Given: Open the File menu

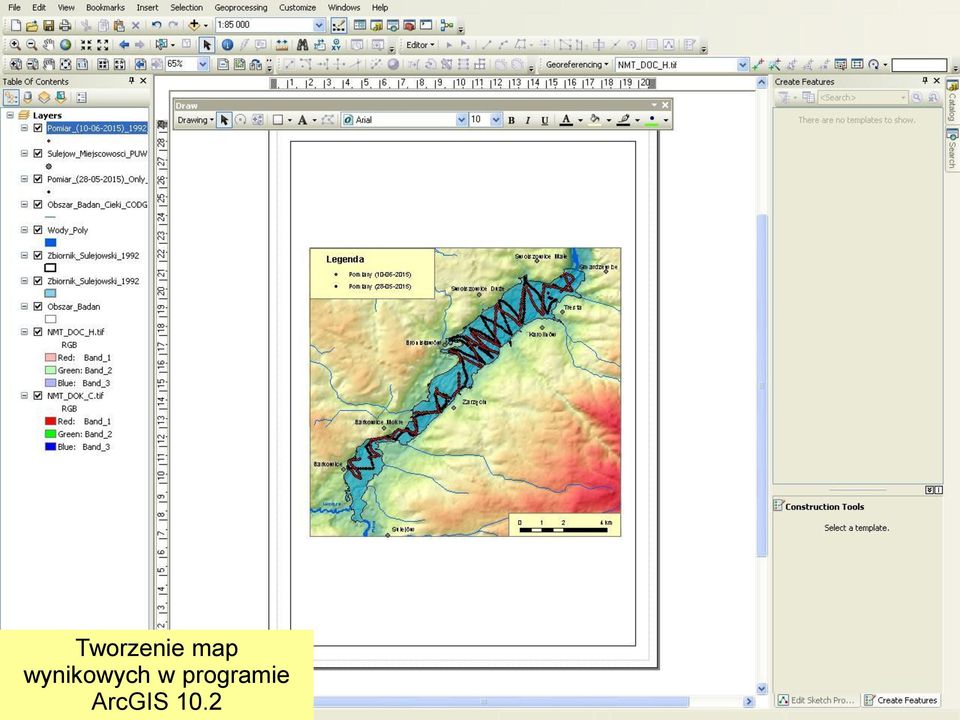Looking at the screenshot, I should [13, 7].
